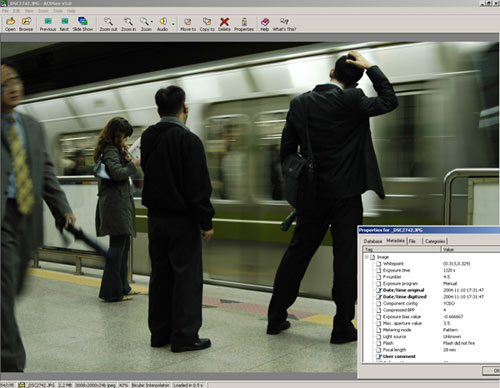The height and width of the screenshot is (388, 500).
Task: Select the Focal length row
Action: tap(437, 350)
